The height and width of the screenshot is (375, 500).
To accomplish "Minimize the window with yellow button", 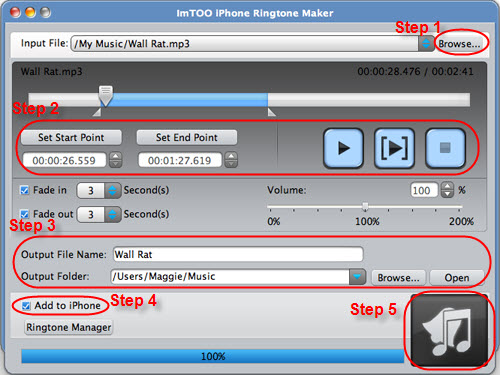I will point(30,12).
